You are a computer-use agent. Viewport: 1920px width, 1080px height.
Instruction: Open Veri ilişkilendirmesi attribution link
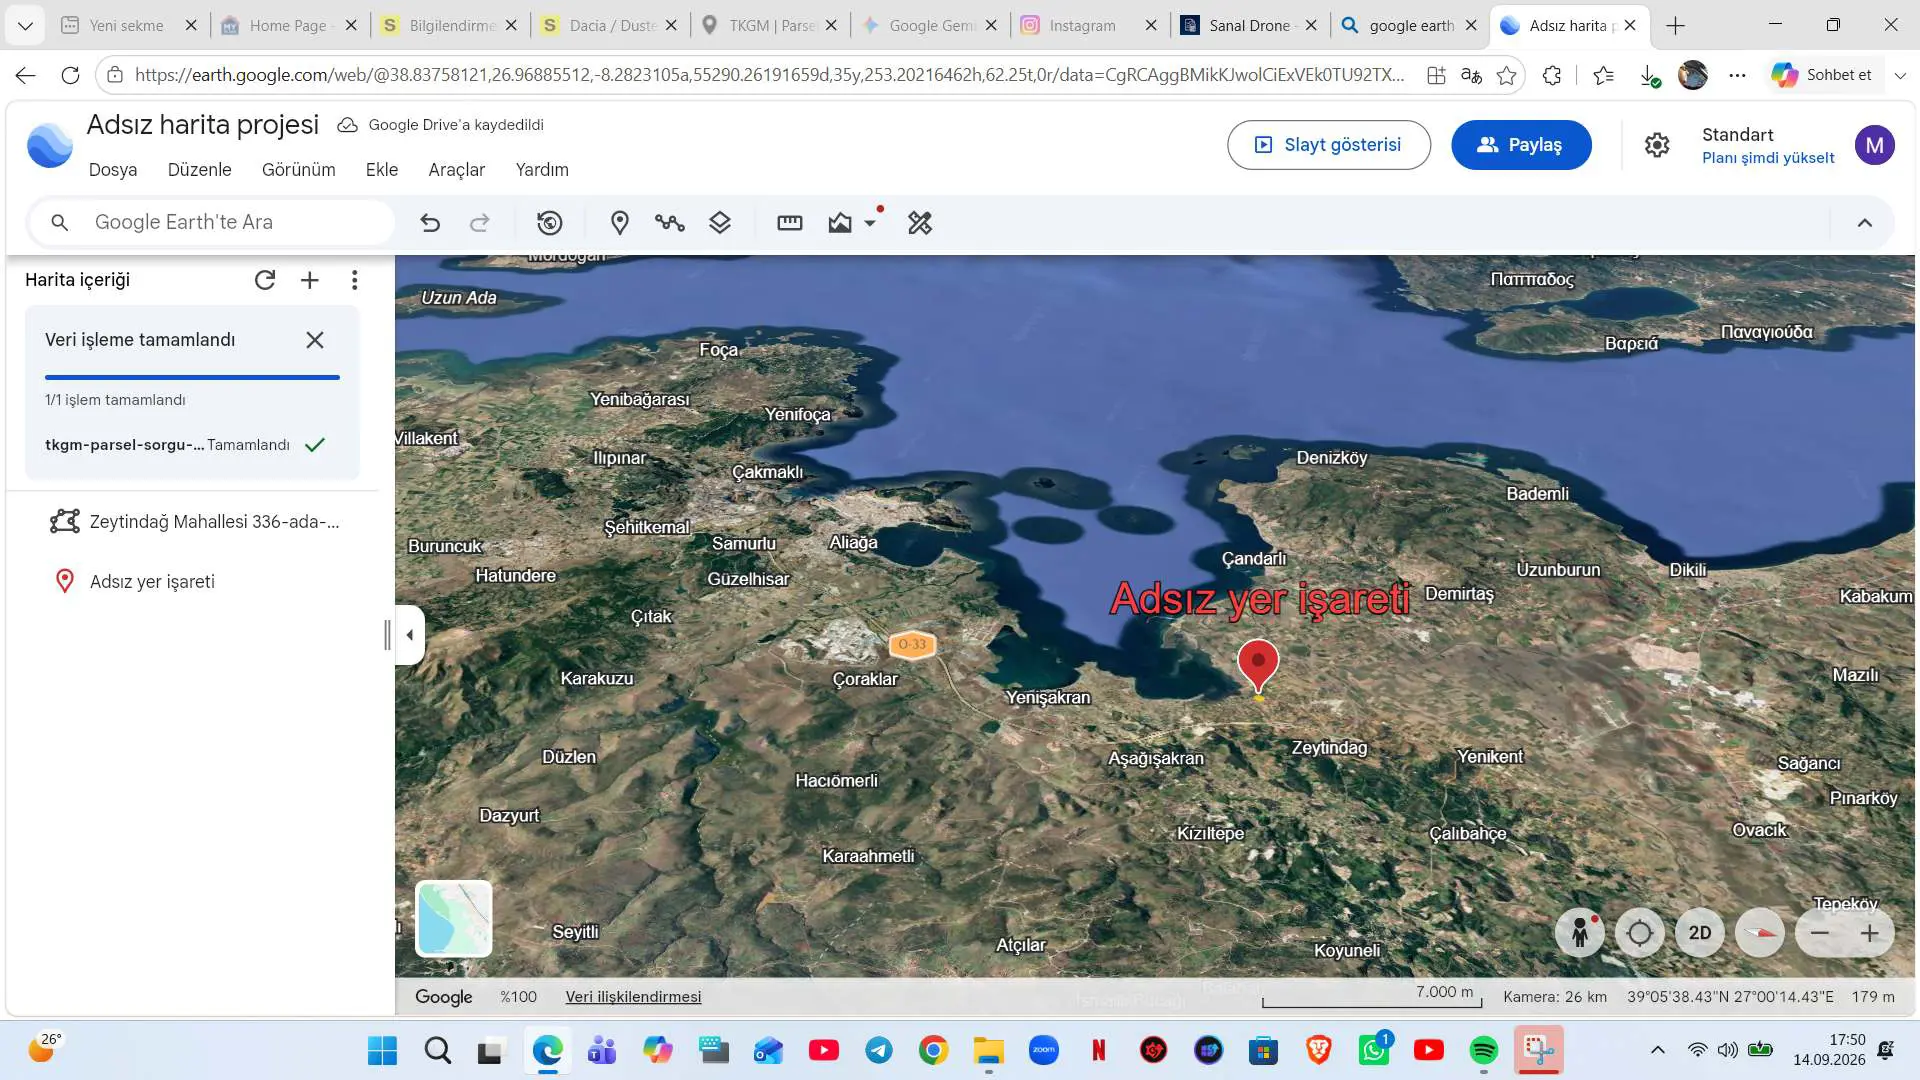[x=633, y=997]
